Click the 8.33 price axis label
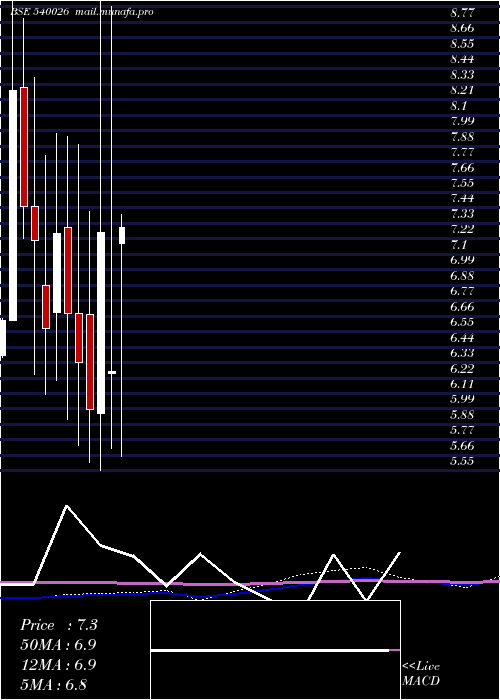Image resolution: width=500 pixels, height=700 pixels. click(462, 75)
